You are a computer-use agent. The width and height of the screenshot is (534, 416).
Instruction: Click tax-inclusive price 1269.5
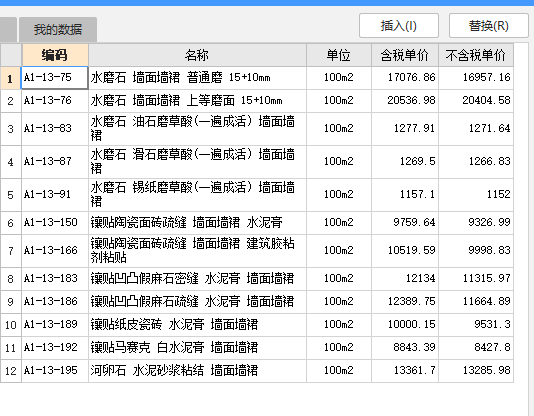[405, 162]
